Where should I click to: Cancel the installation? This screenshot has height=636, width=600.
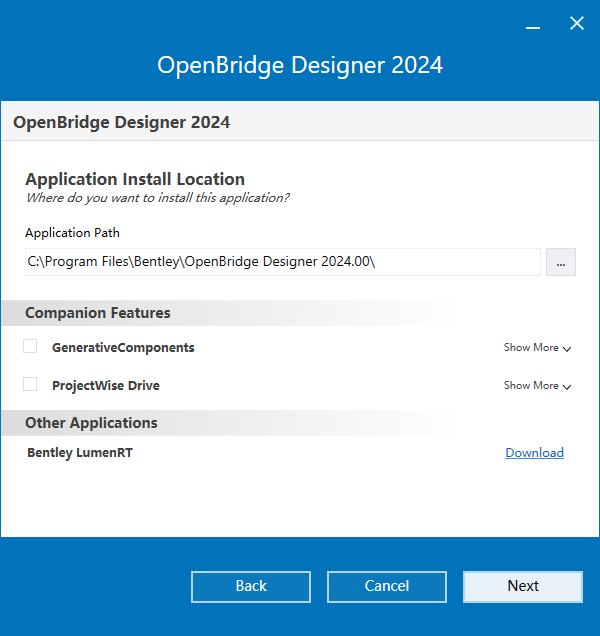pos(387,587)
